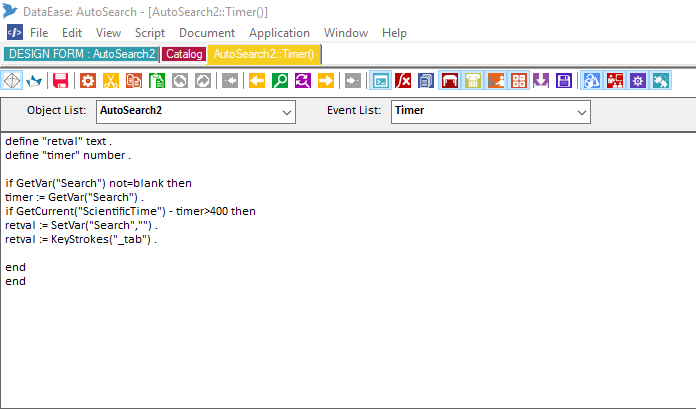The height and width of the screenshot is (409, 696).
Task: Click the blue stacked documents icon
Action: [x=426, y=81]
